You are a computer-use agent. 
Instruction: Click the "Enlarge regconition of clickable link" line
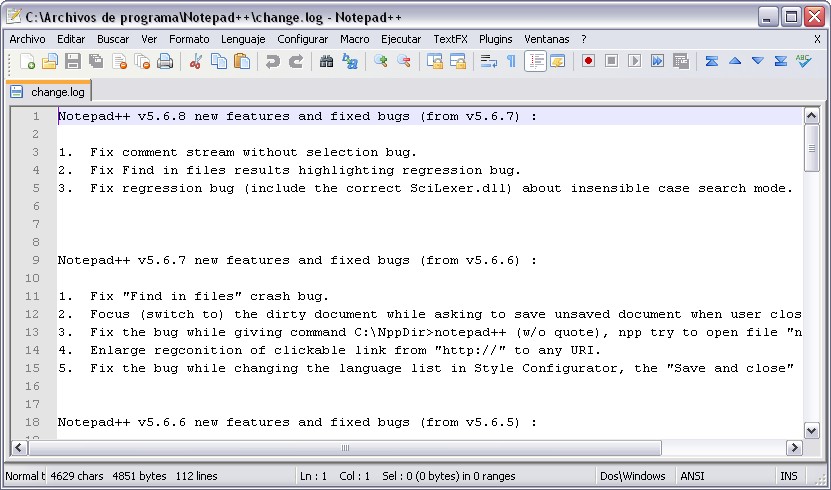point(329,350)
